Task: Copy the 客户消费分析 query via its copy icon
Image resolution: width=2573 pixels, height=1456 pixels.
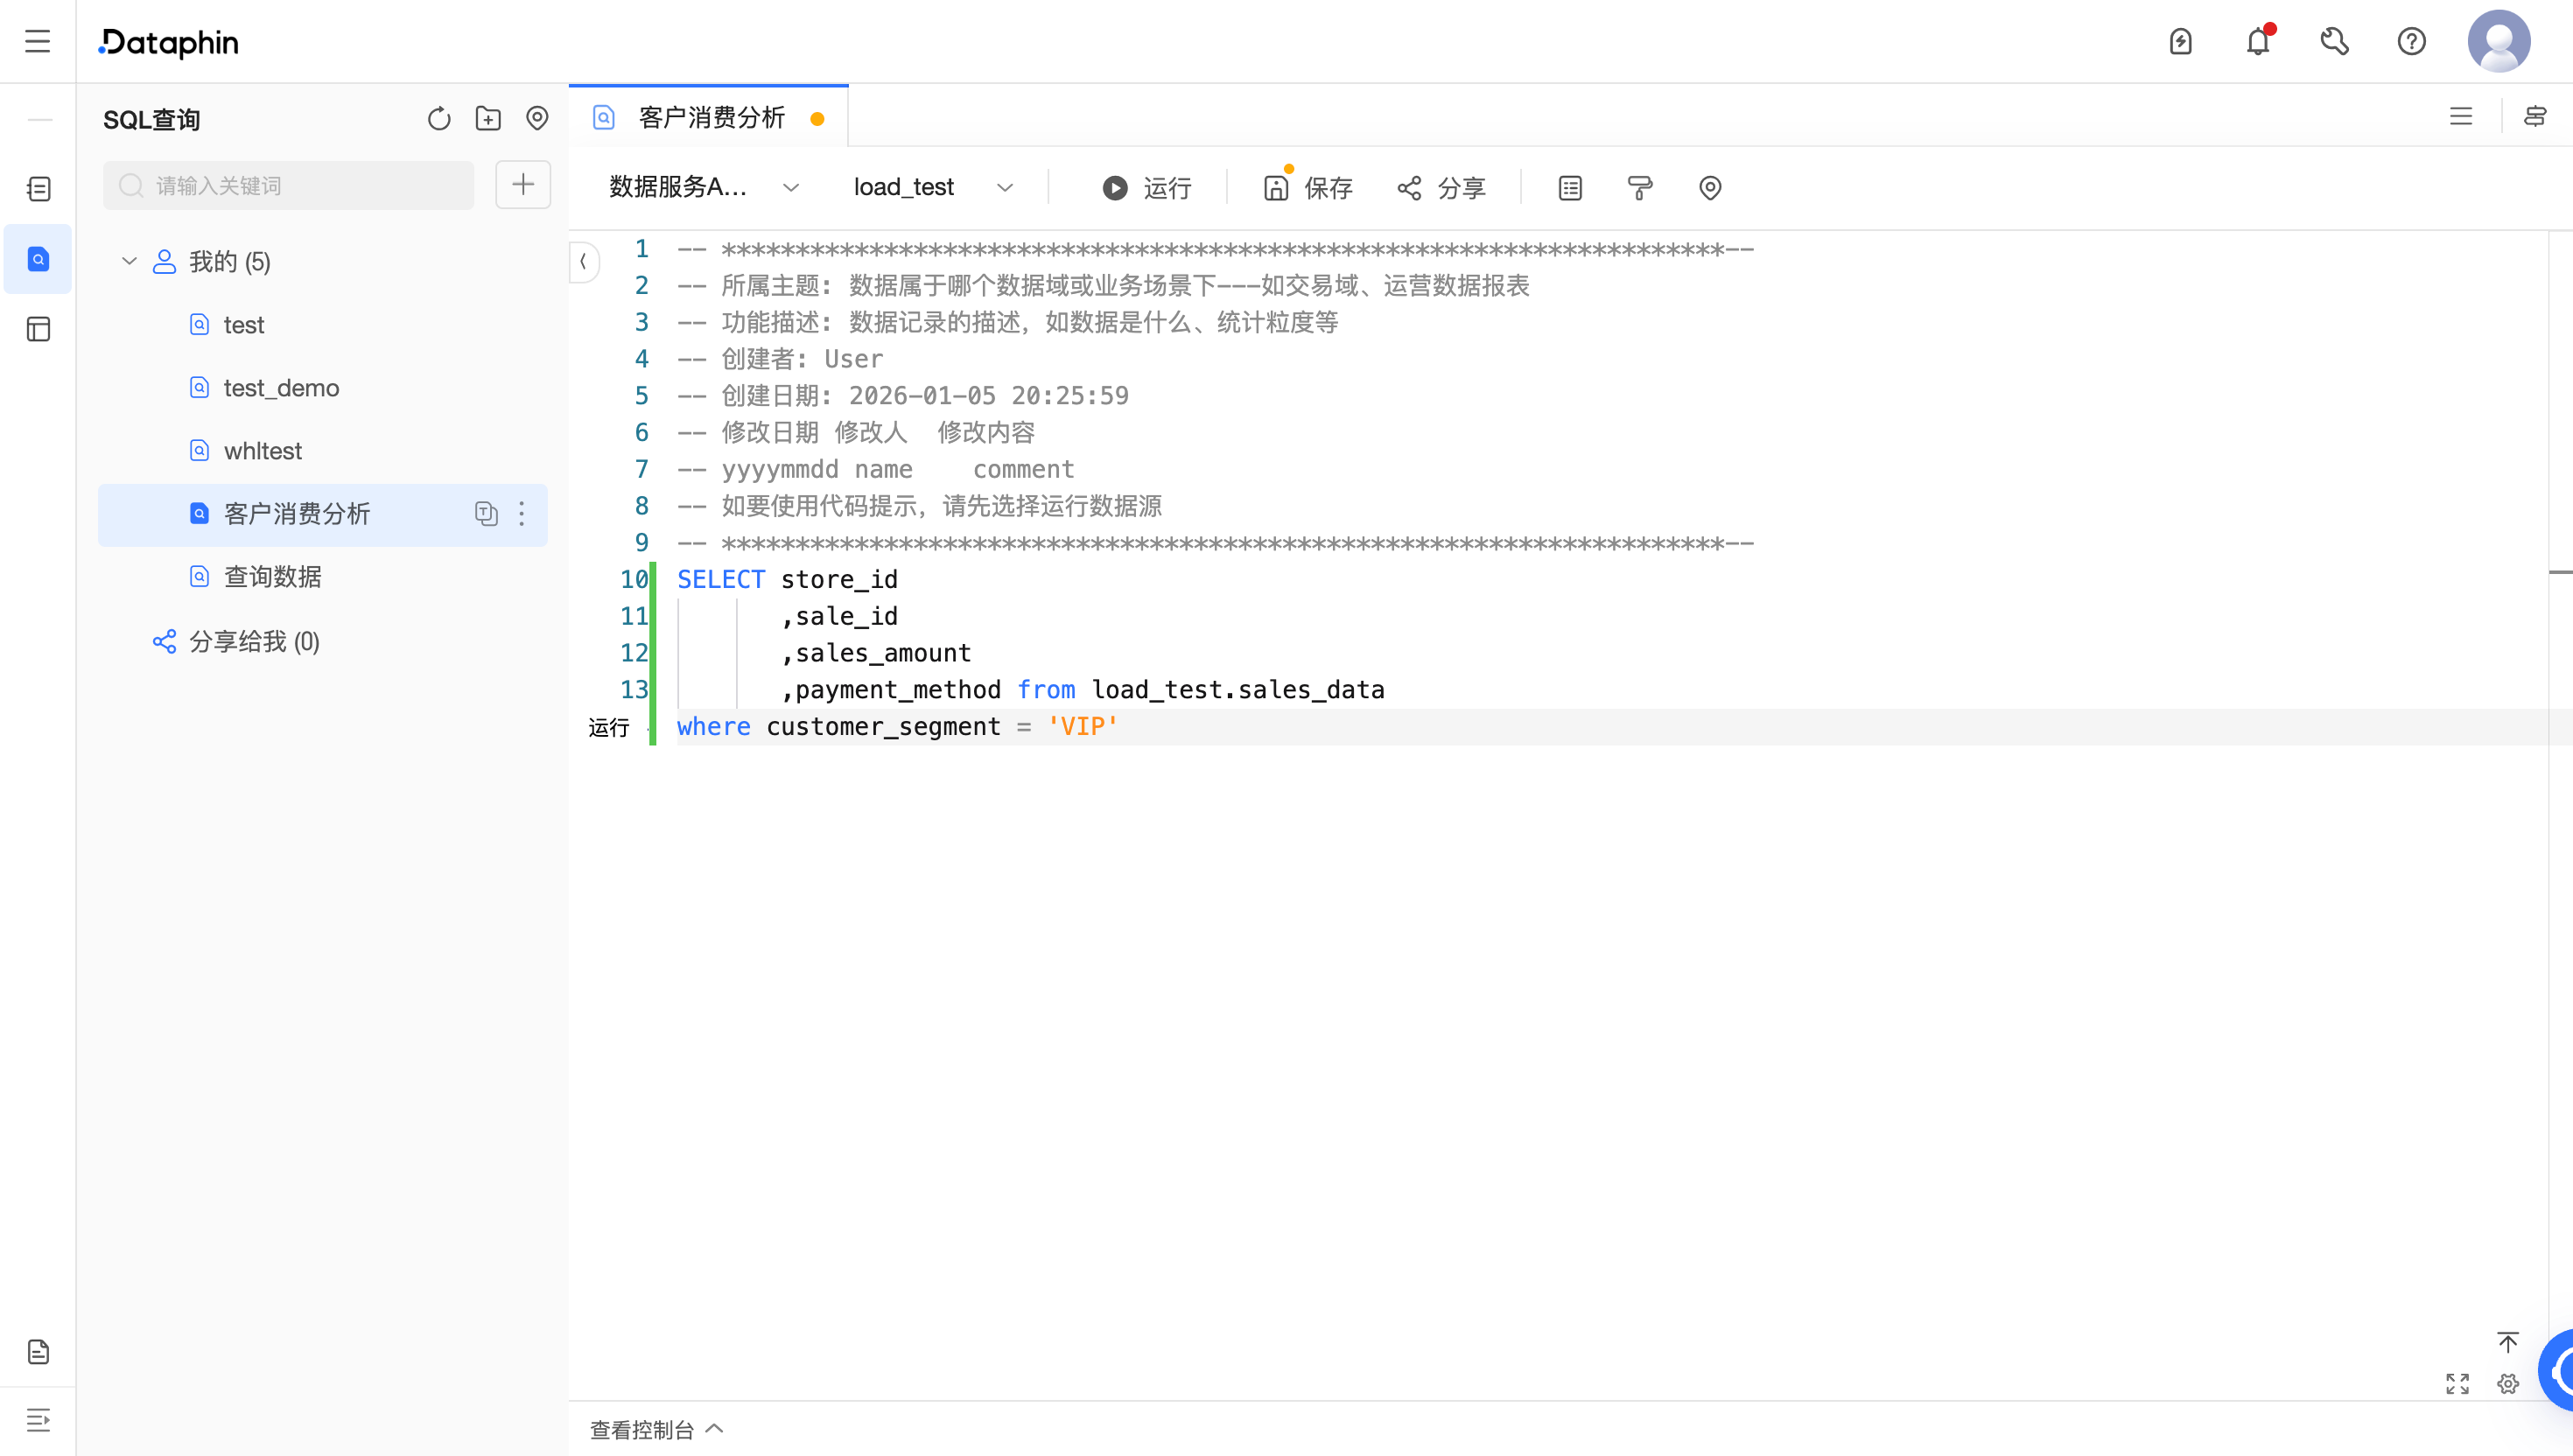Action: (486, 514)
